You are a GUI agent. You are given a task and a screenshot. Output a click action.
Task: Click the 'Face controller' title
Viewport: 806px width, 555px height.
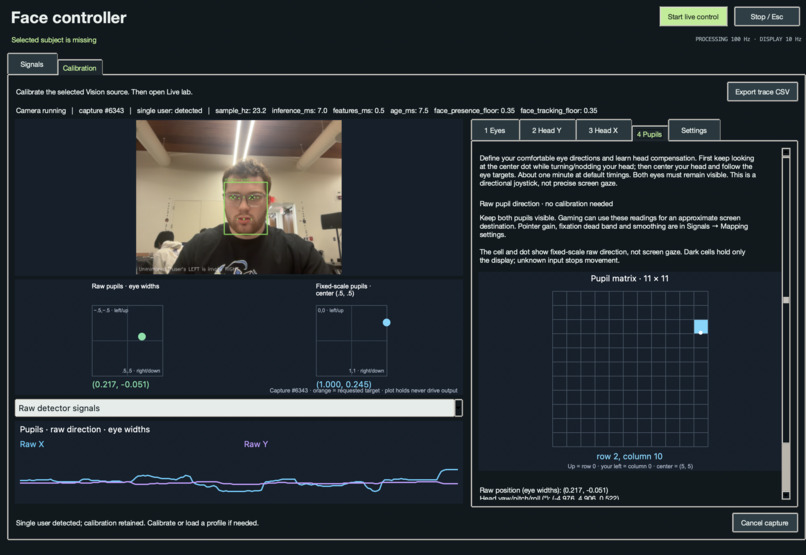(x=68, y=17)
